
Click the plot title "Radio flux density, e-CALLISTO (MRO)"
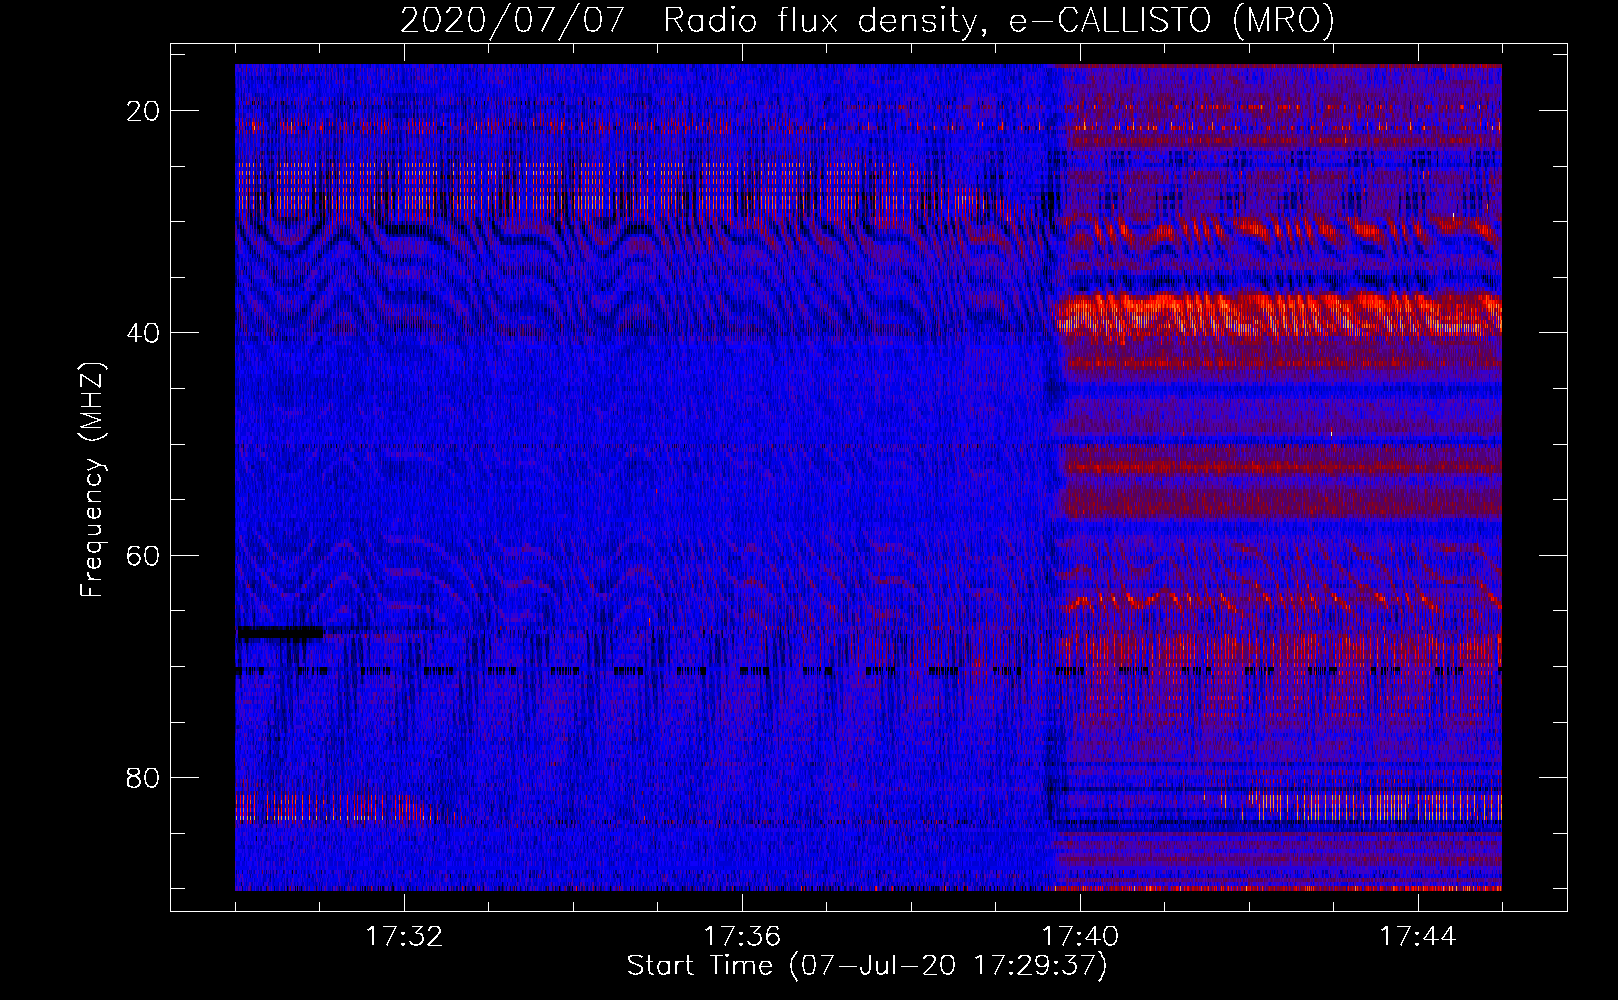pos(998,21)
